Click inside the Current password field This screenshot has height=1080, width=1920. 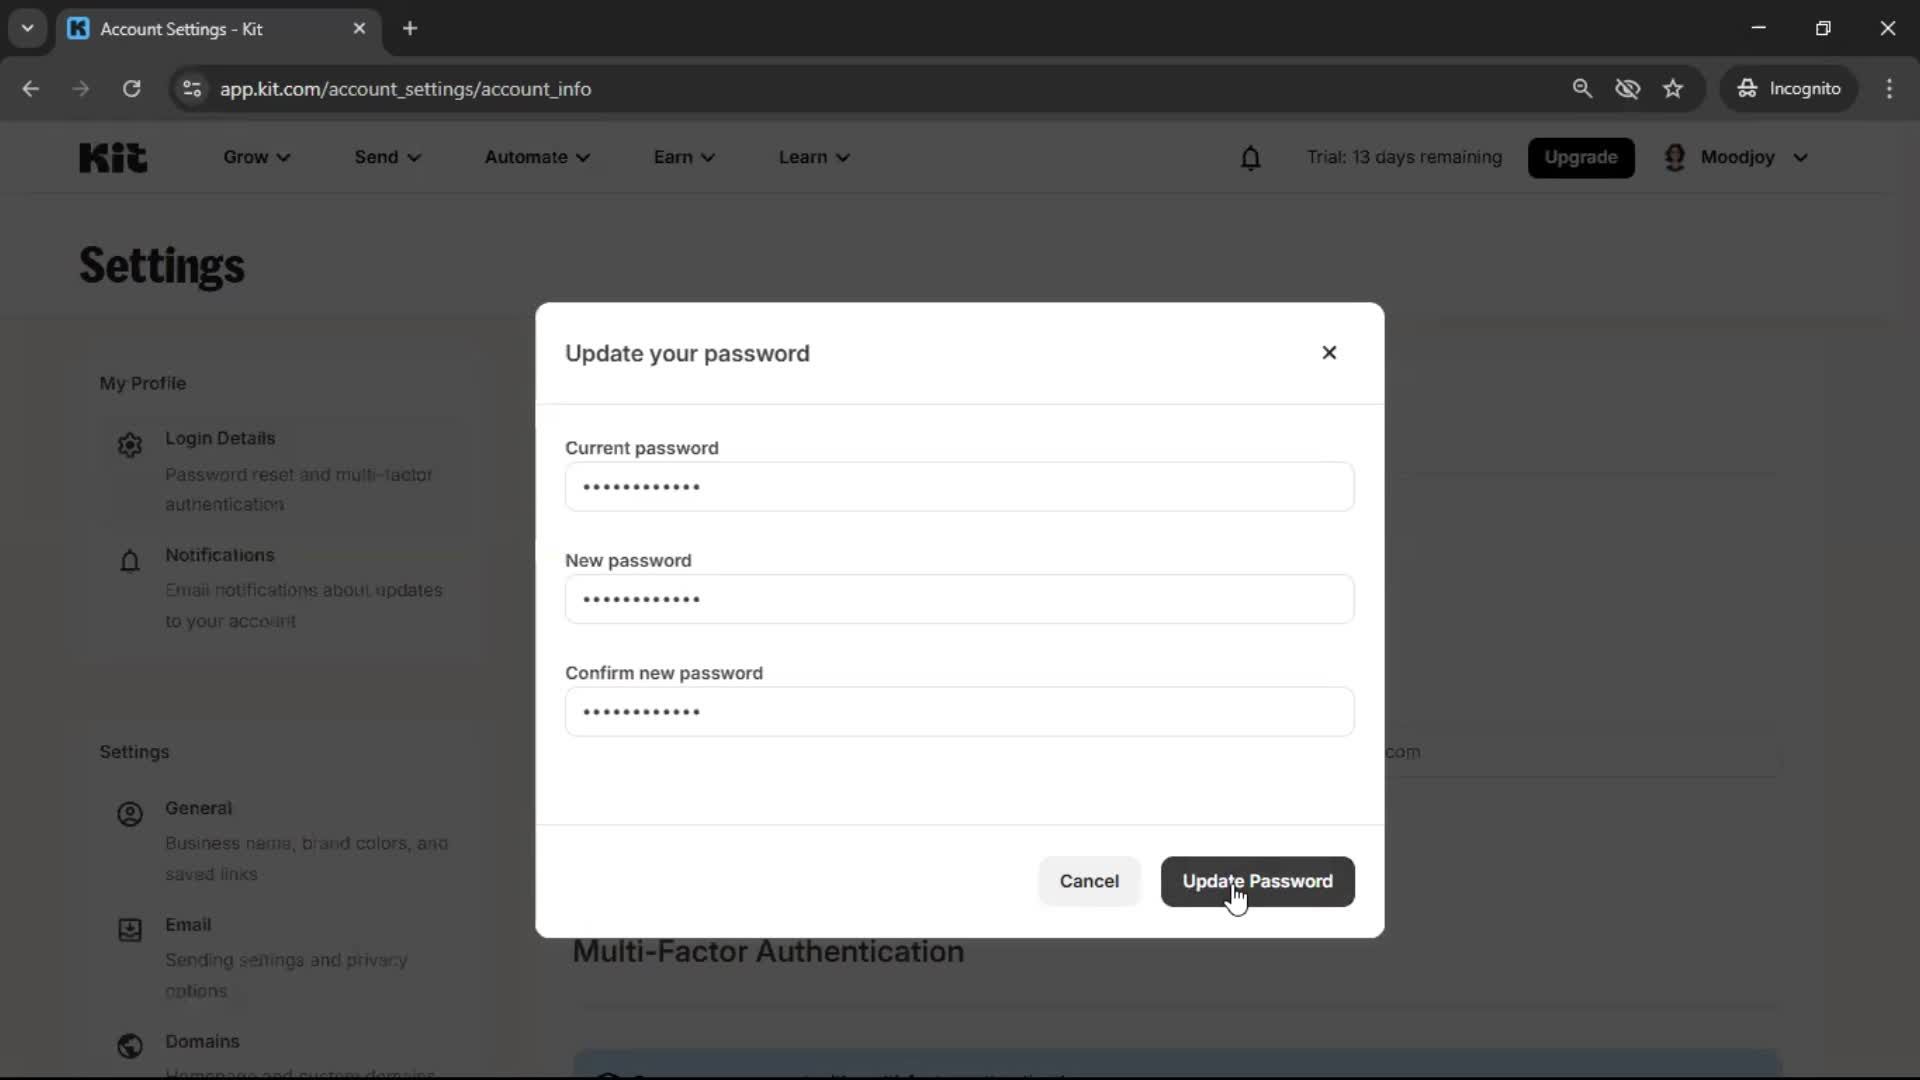[x=959, y=487]
